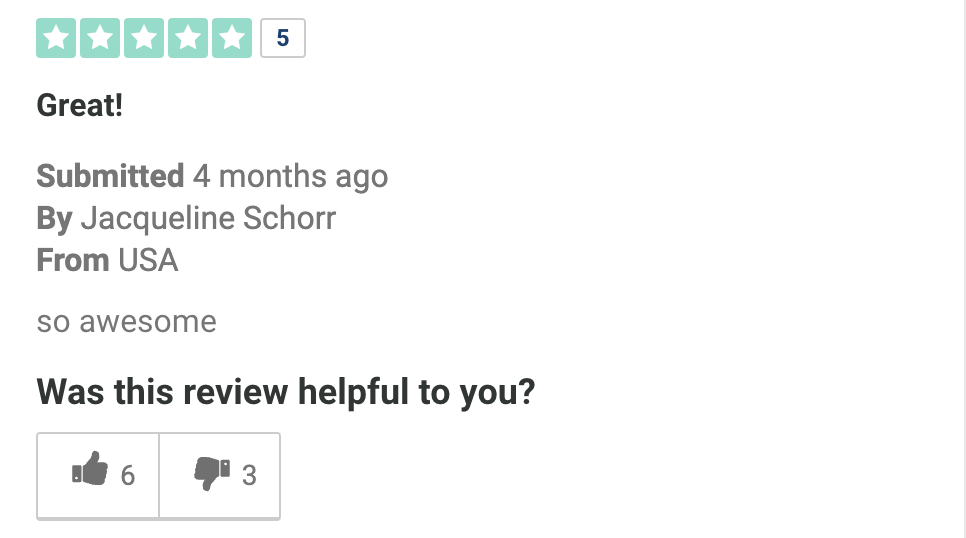This screenshot has height=538, width=966.
Task: Click the rating score box showing 5
Action: tap(283, 38)
